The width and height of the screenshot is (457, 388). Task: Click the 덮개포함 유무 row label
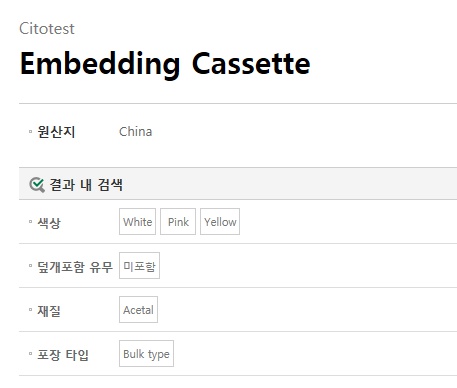pyautogui.click(x=75, y=267)
